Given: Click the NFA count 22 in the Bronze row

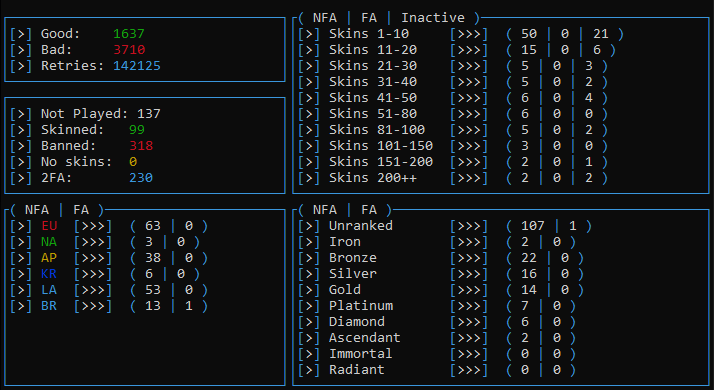Looking at the screenshot, I should point(529,258).
